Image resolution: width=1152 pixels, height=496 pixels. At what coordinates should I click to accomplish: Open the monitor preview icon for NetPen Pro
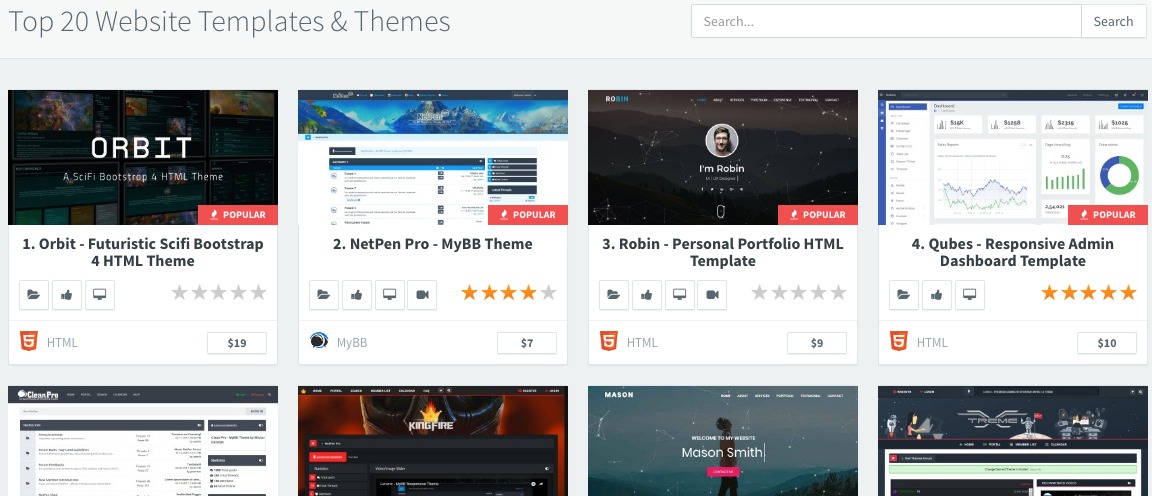click(390, 295)
